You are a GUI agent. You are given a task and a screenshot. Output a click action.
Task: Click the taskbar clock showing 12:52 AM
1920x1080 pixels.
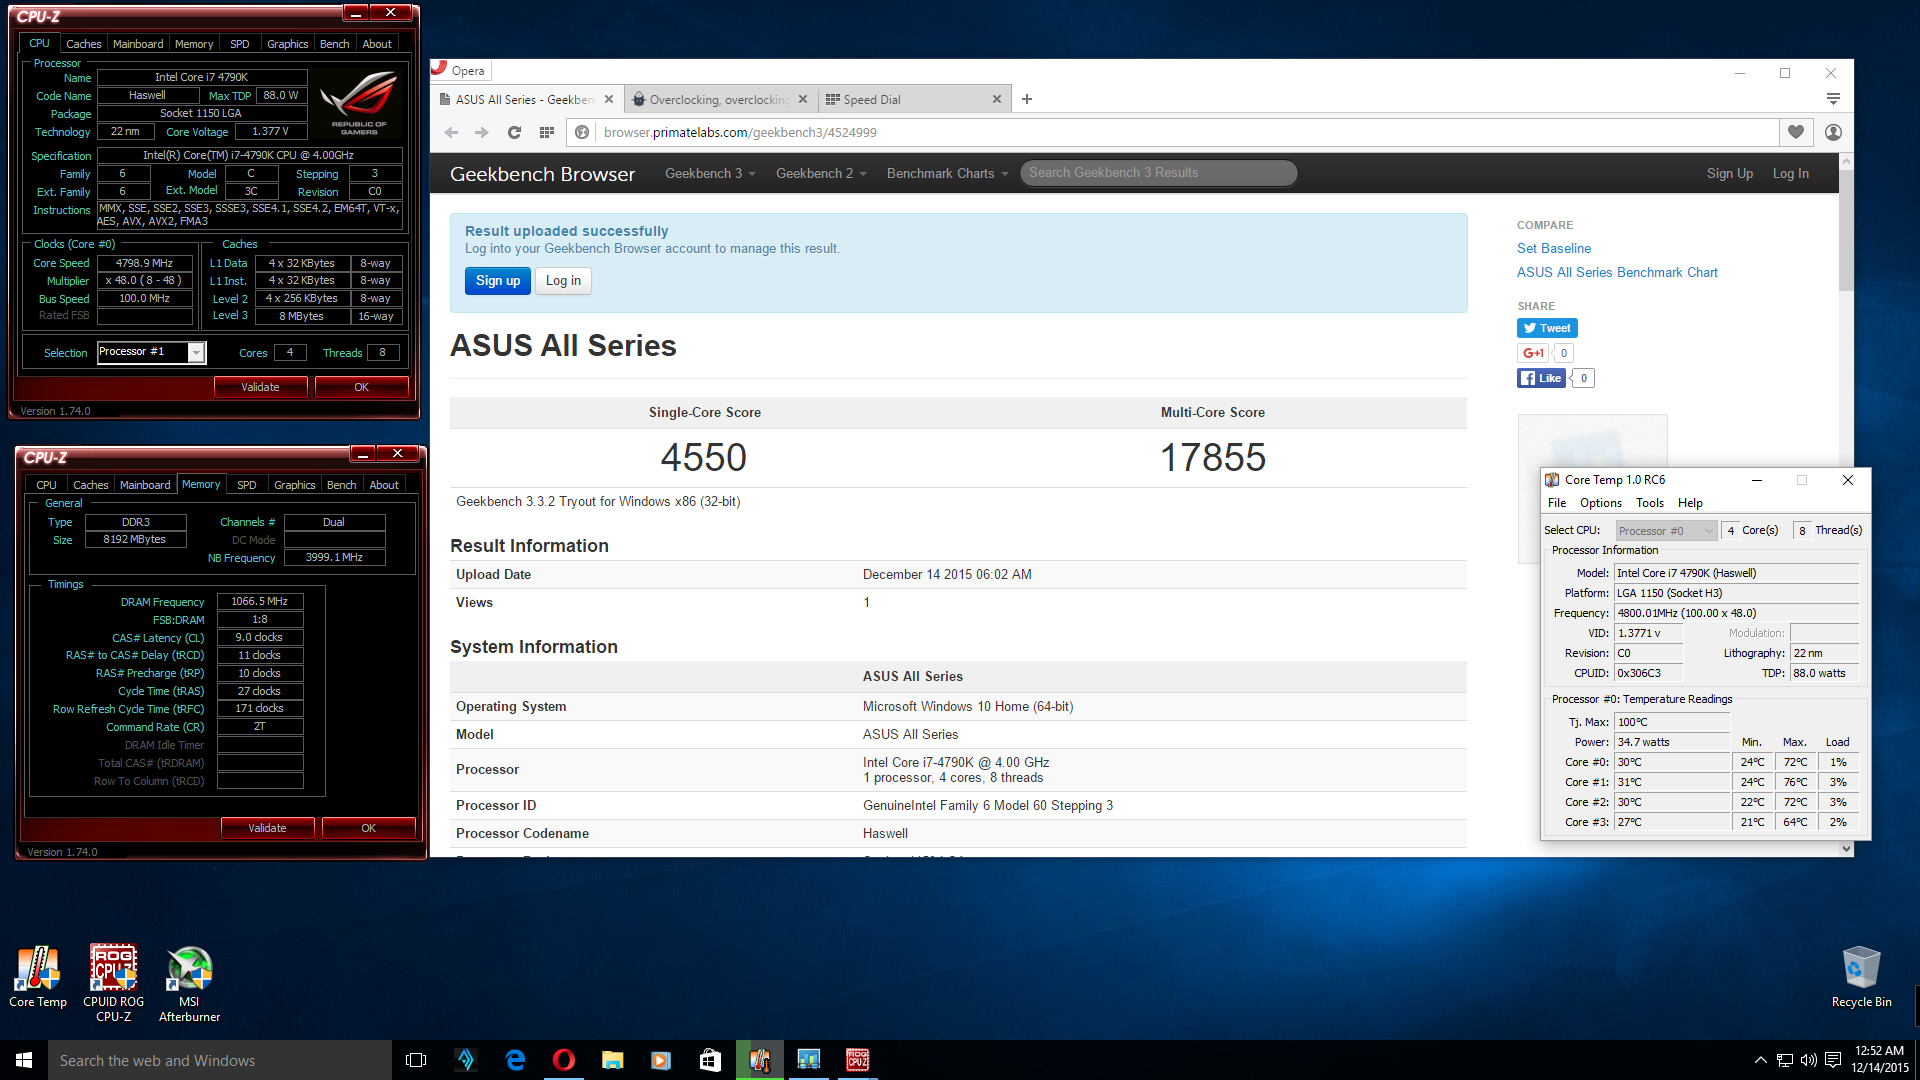pyautogui.click(x=1879, y=1059)
